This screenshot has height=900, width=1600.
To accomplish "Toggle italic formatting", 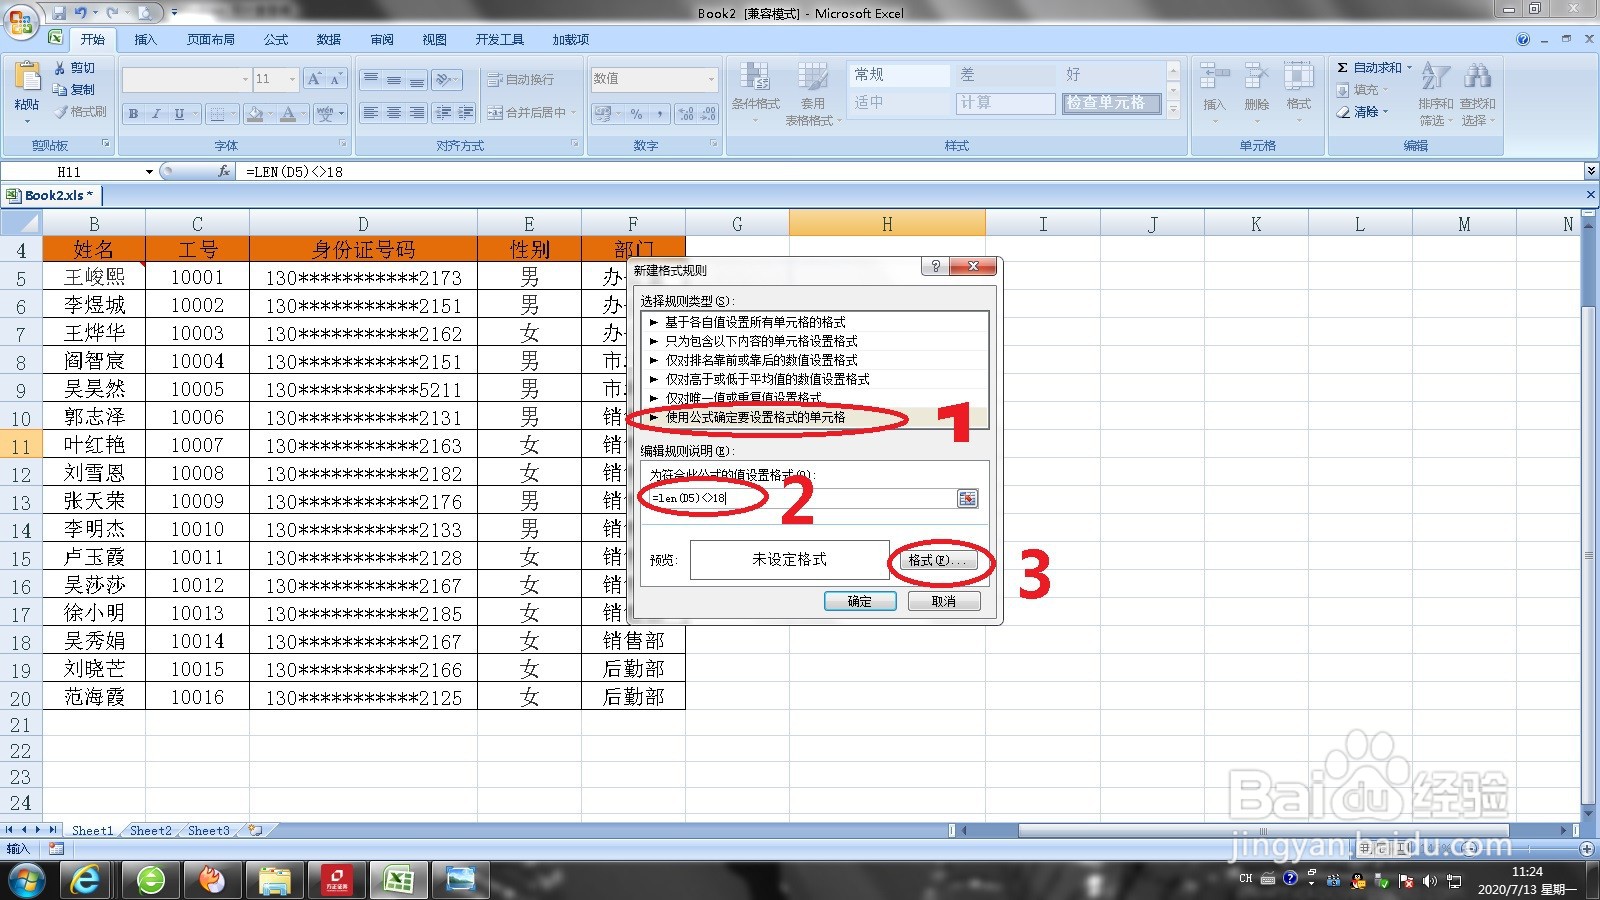I will point(155,113).
